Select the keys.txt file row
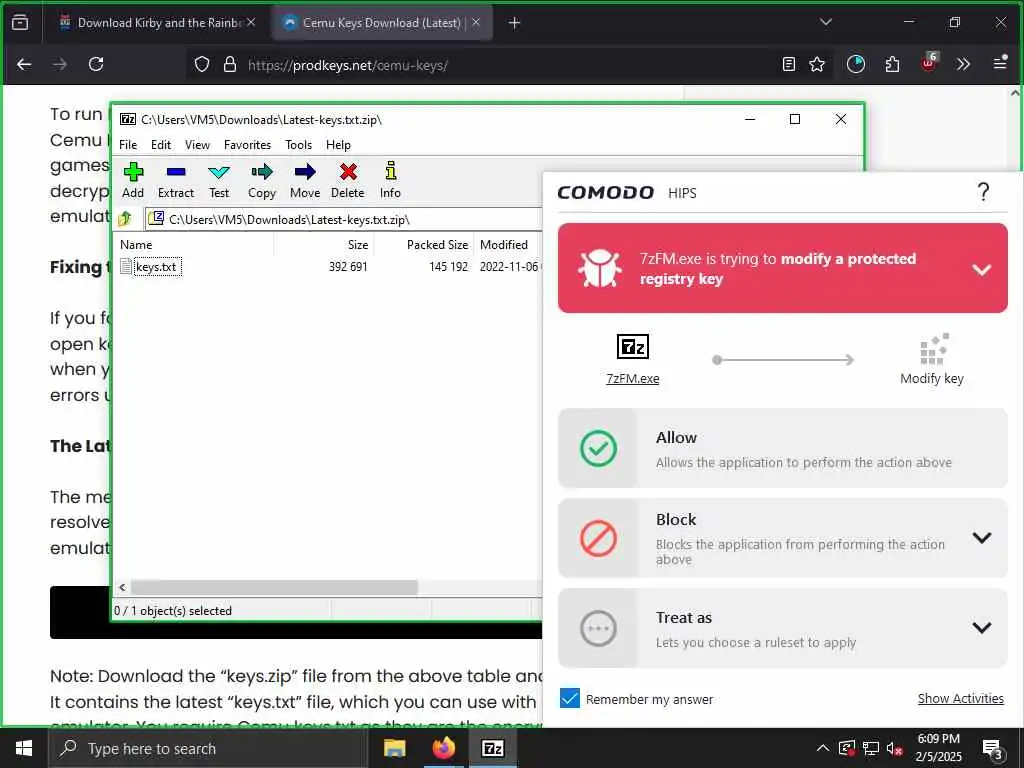 tap(328, 266)
